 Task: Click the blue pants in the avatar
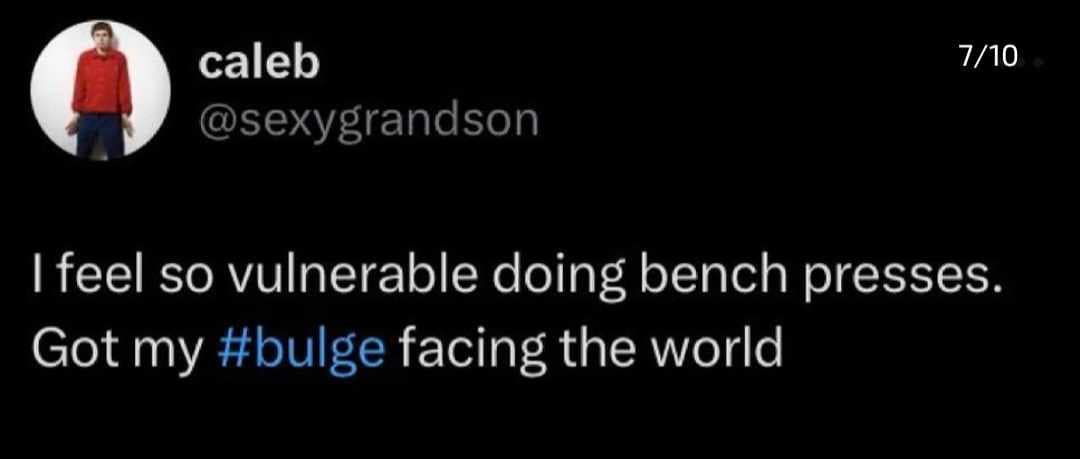[x=101, y=135]
